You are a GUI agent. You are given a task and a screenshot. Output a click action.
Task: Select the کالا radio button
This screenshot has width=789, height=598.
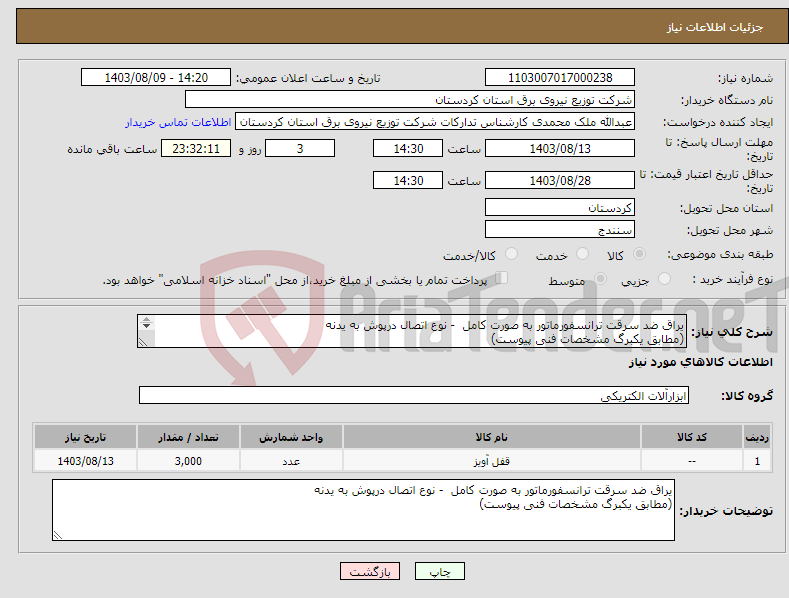coord(639,254)
